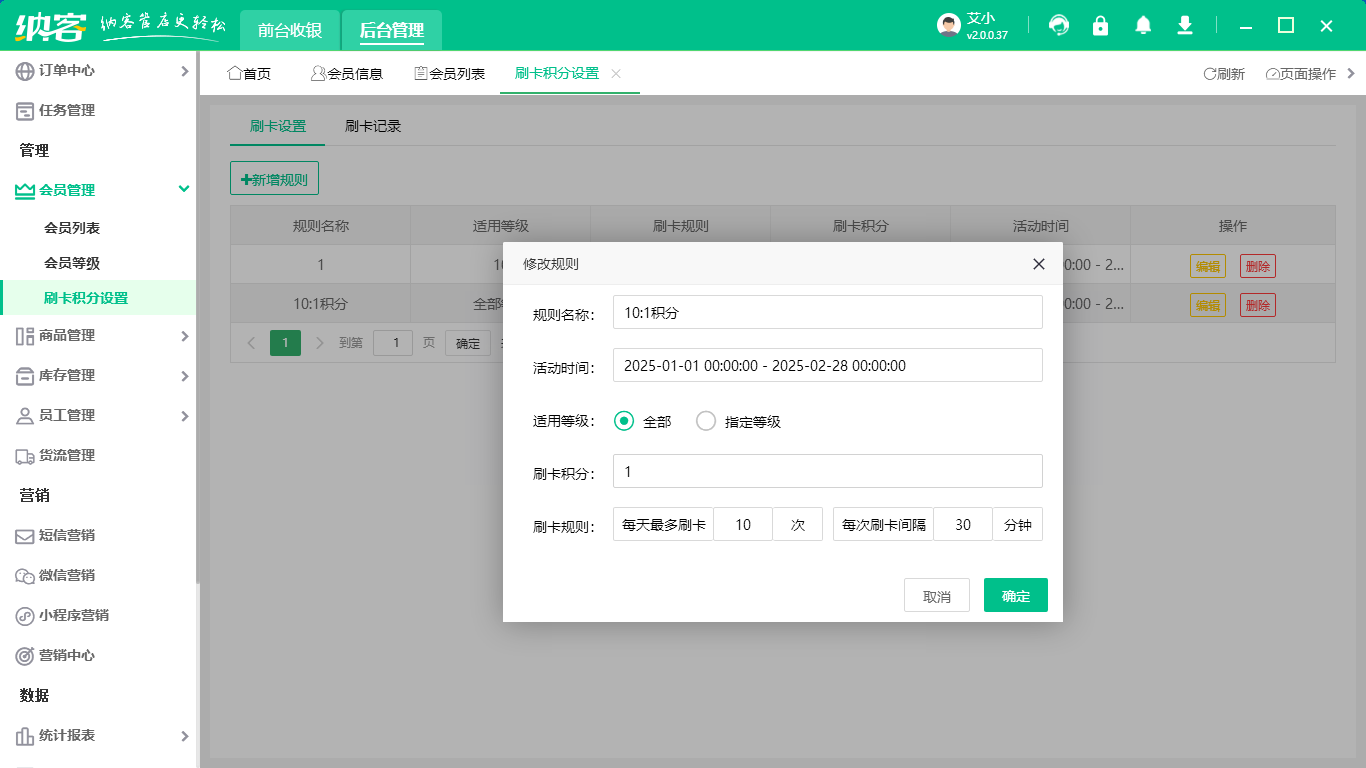
Task: Click the 短信营销 SMS marketing icon
Action: tap(22, 535)
